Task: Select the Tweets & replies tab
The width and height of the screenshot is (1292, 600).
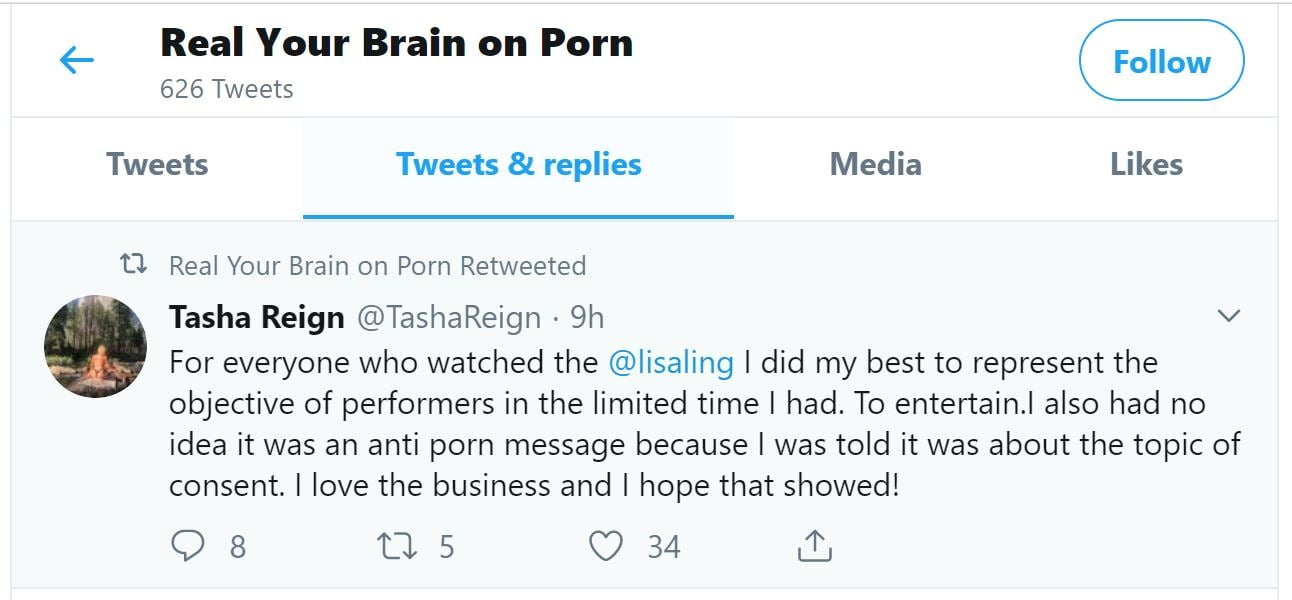Action: point(518,165)
